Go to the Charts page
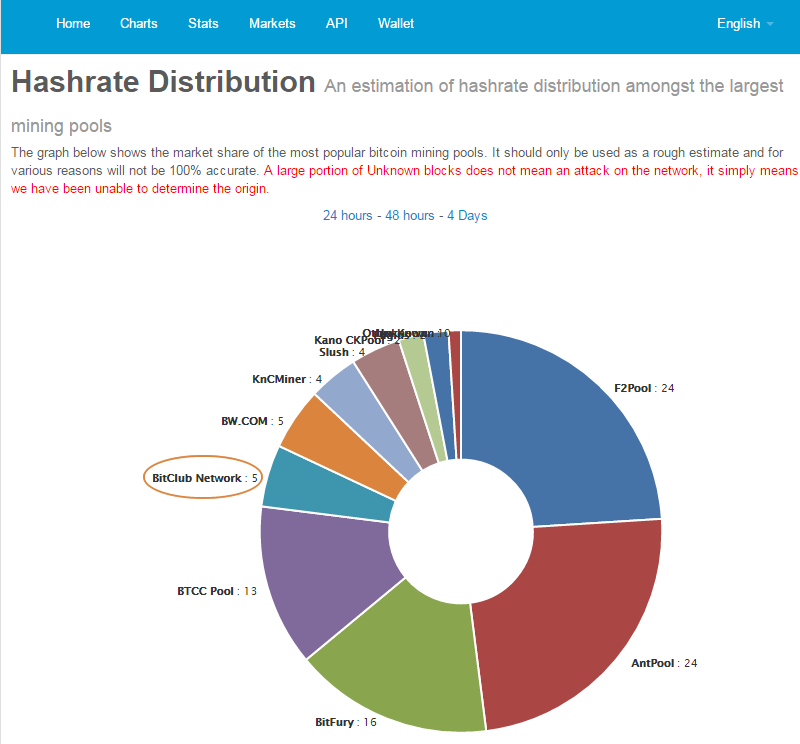 point(139,23)
